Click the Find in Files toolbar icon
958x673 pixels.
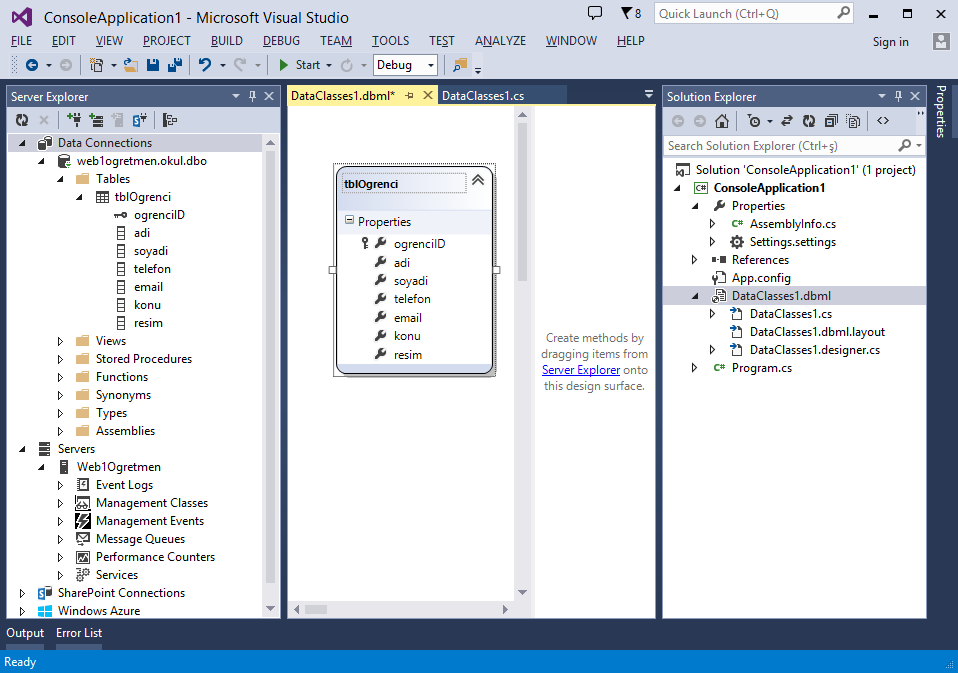coord(459,65)
